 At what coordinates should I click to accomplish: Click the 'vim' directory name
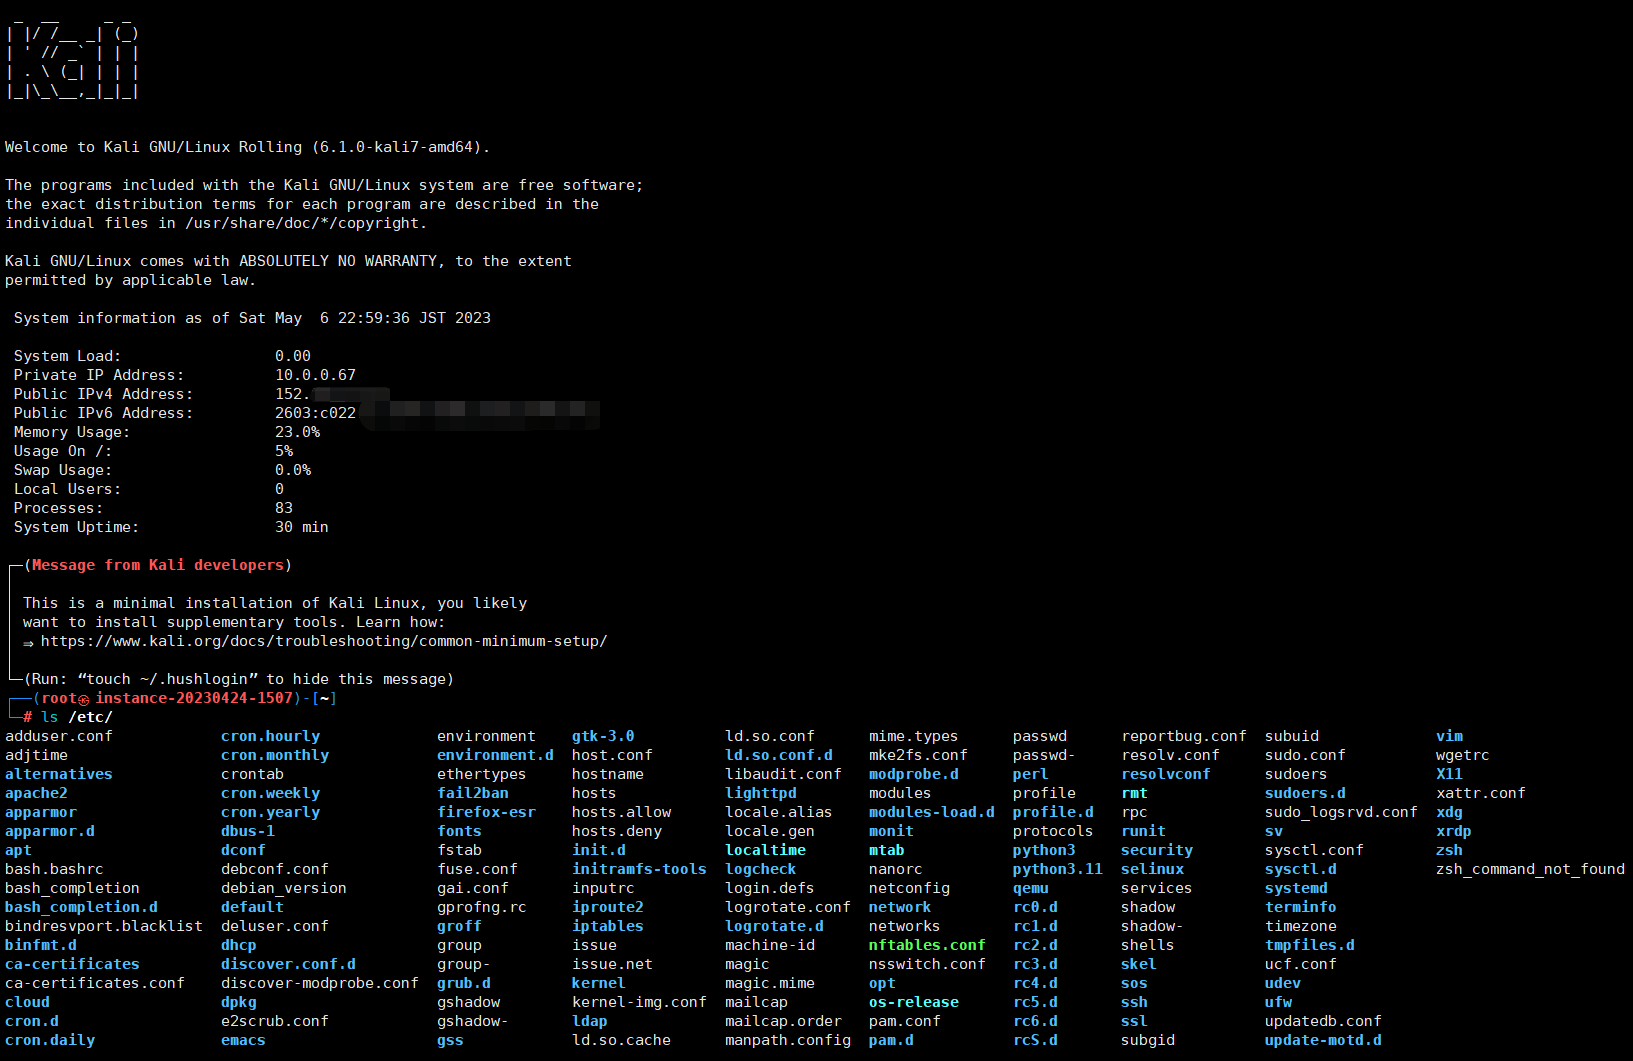(x=1449, y=736)
